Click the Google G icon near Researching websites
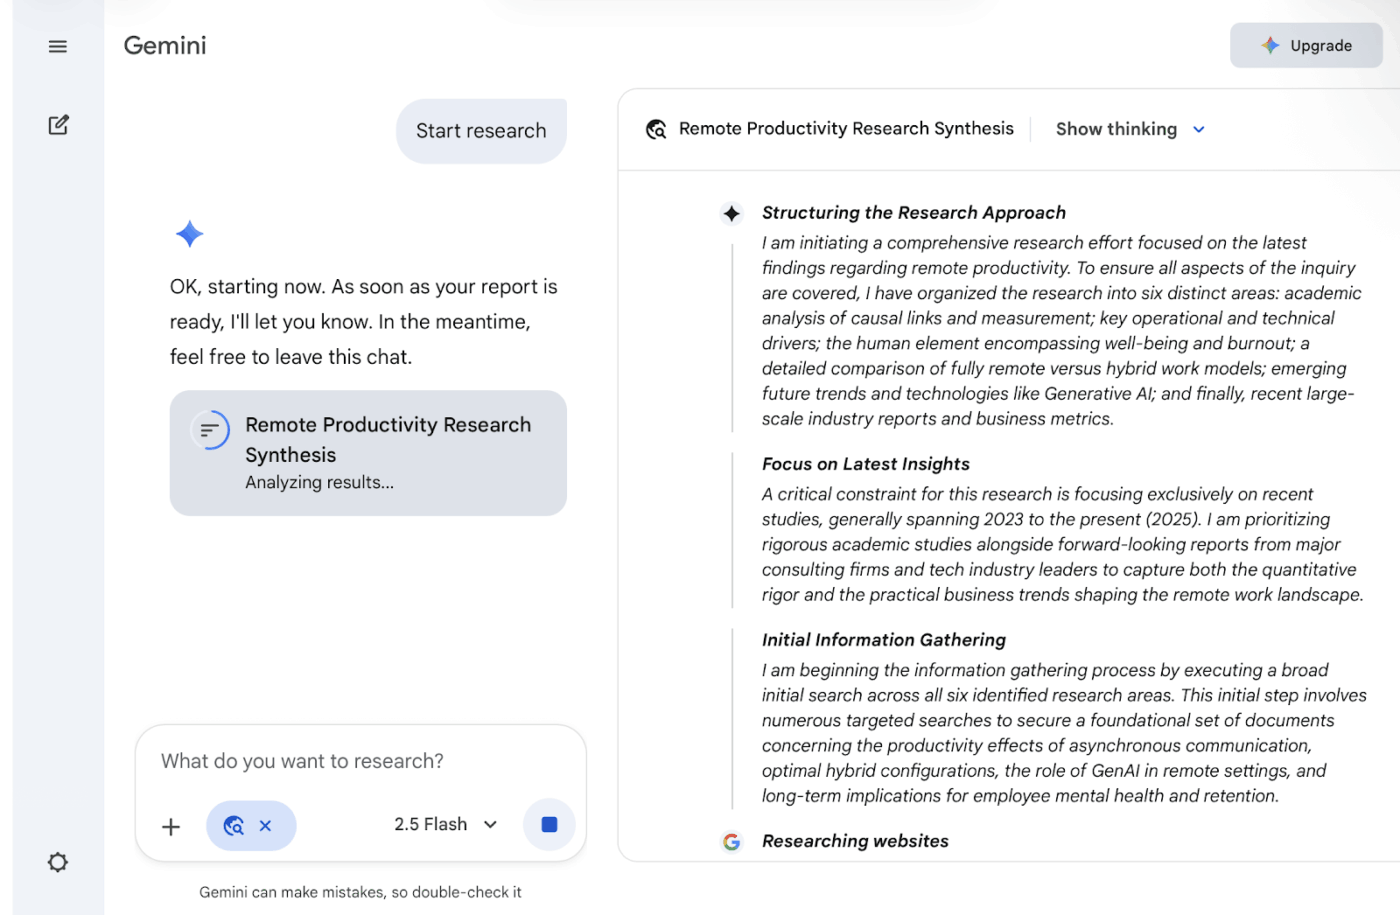Image resolution: width=1400 pixels, height=915 pixels. pos(732,841)
